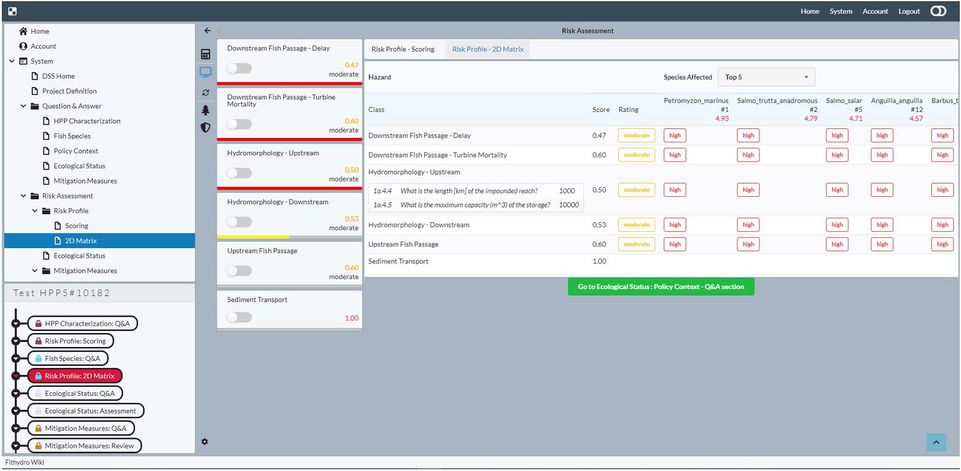Viewport: 961px width, 471px height.
Task: Collapse the Mitigation Measures folder in tree
Action: coord(35,271)
